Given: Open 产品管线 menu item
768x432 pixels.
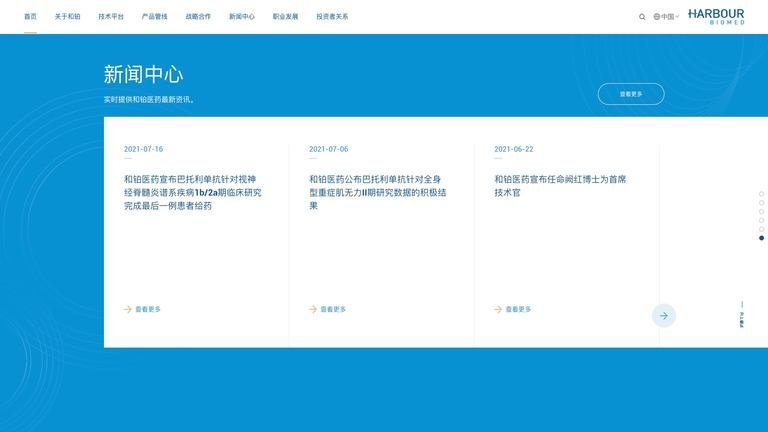Looking at the screenshot, I should (155, 17).
